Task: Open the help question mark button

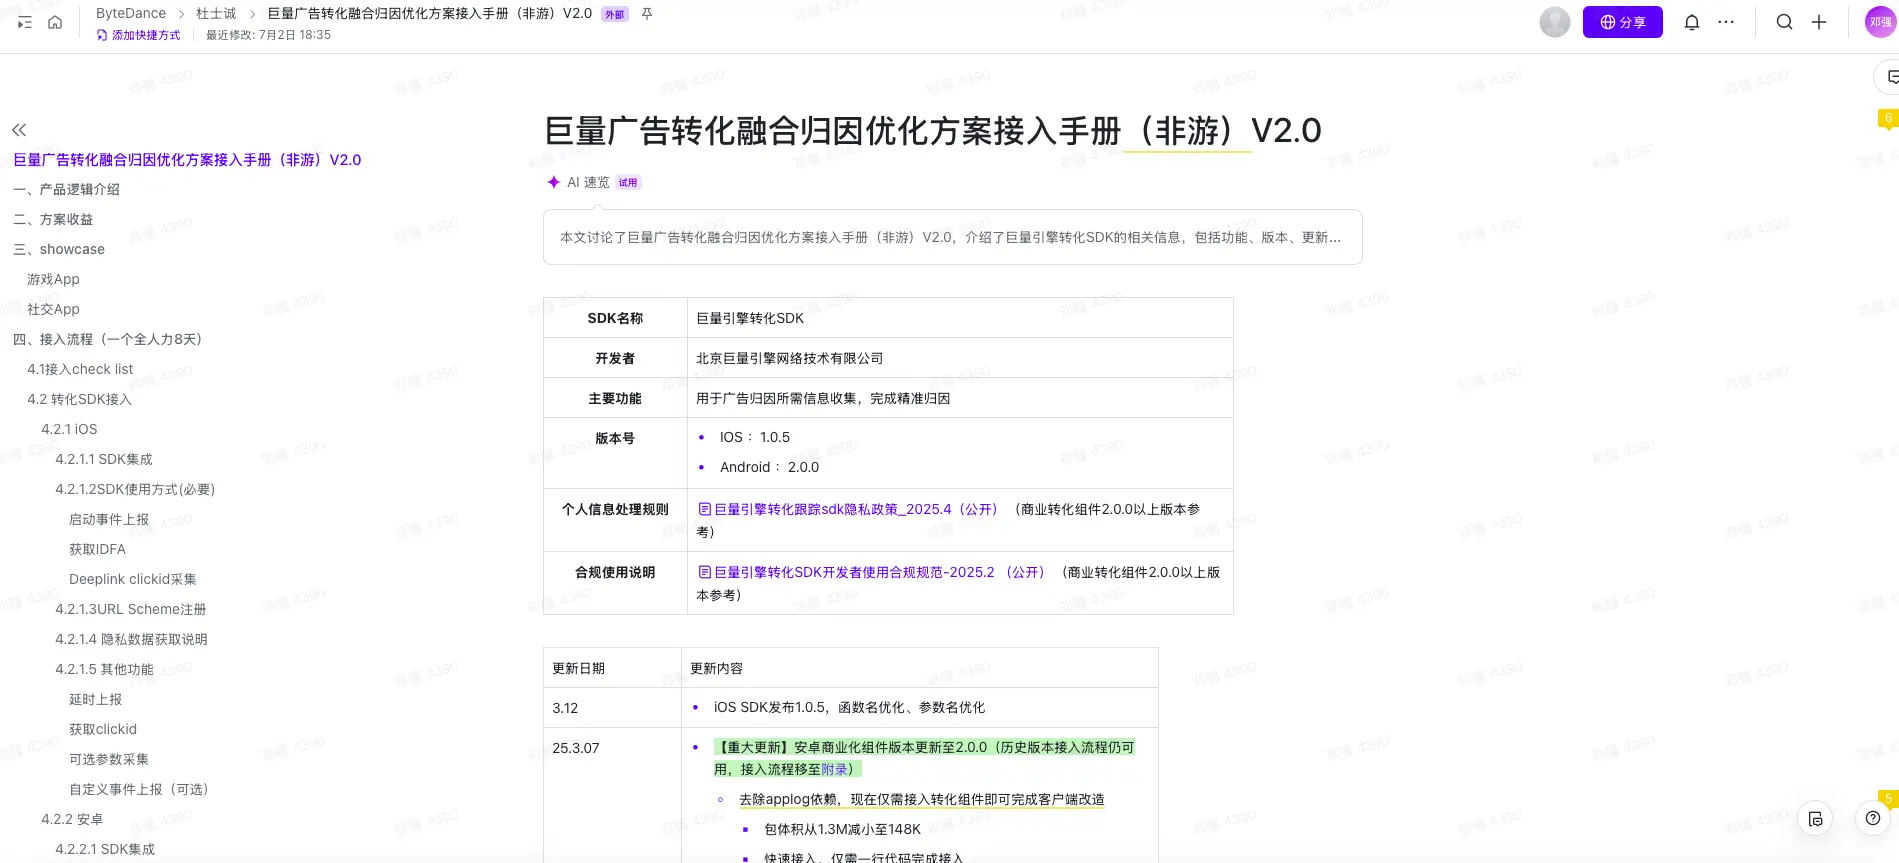Action: pyautogui.click(x=1873, y=818)
